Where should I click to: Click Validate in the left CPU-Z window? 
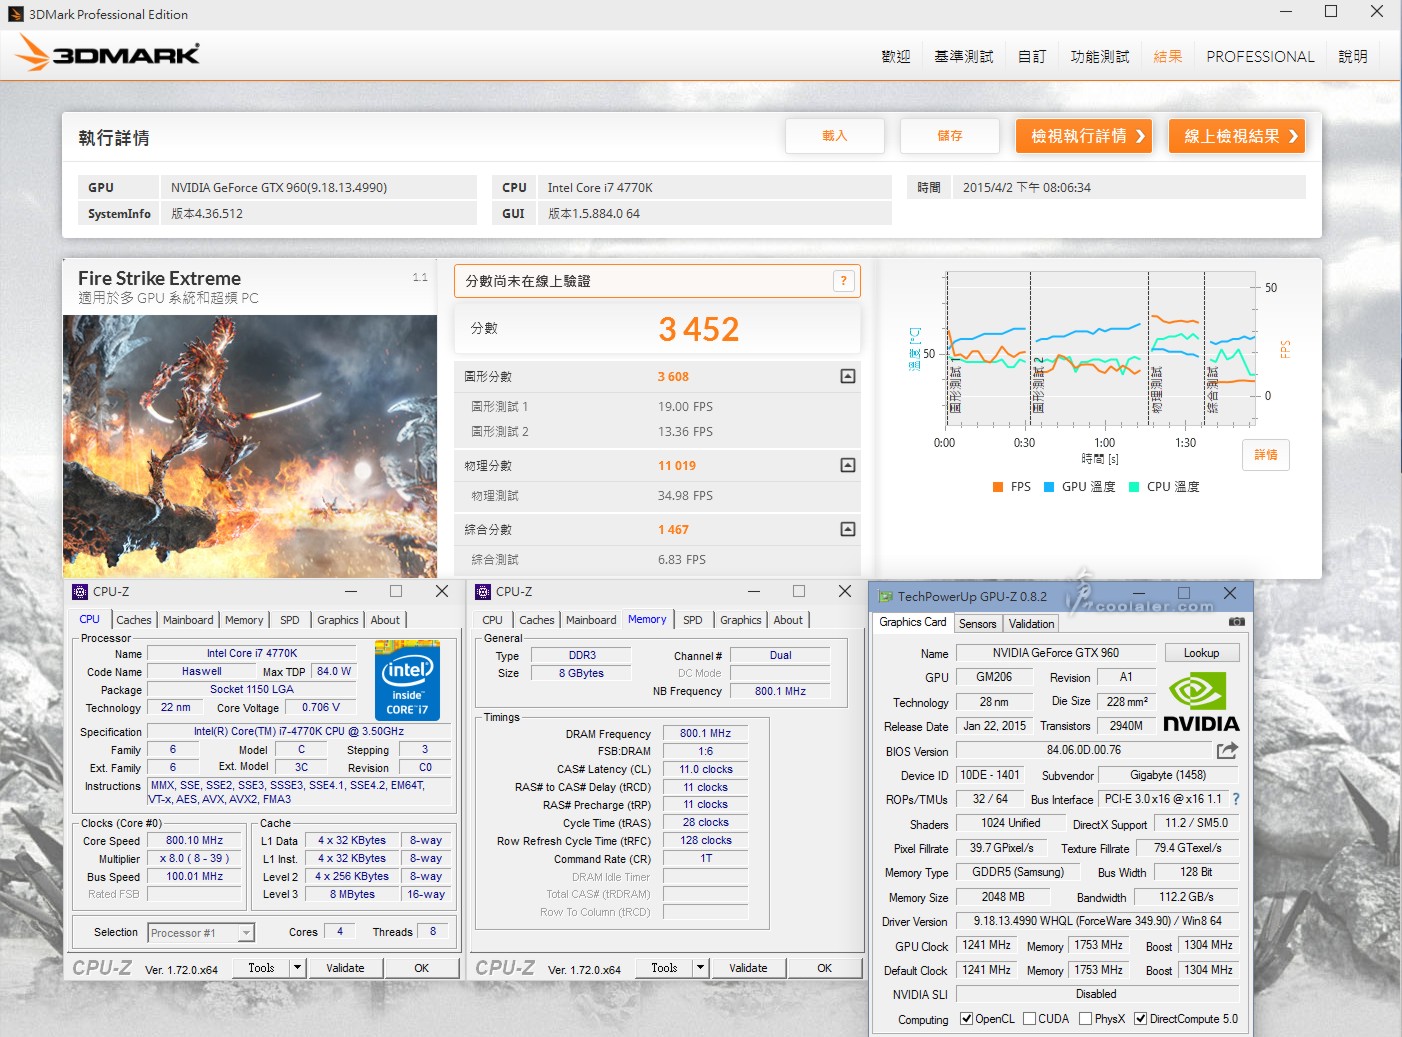(x=346, y=968)
